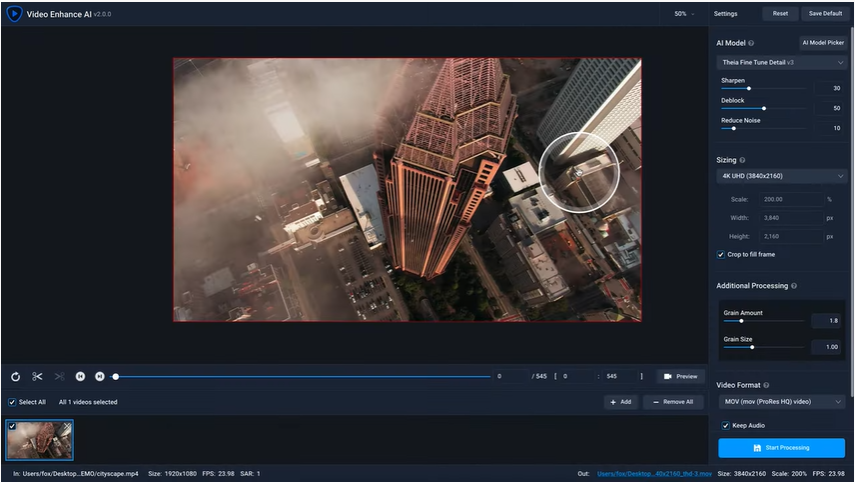Viewport: 855px width, 482px height.
Task: Click the Scale percentage field
Action: (x=792, y=199)
